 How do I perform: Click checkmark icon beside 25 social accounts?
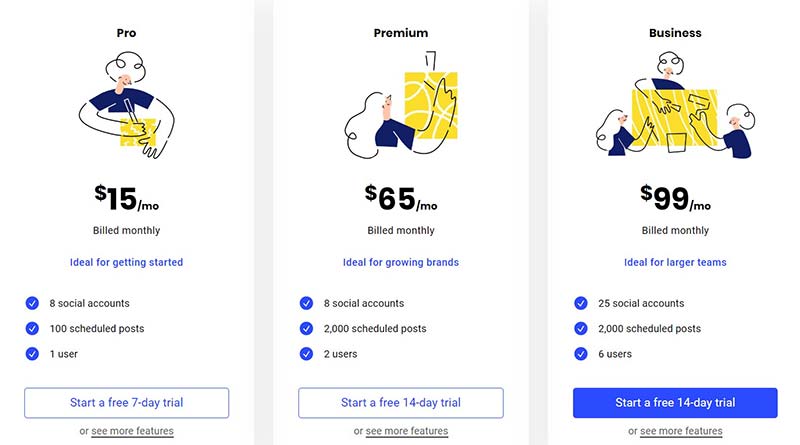[x=581, y=303]
